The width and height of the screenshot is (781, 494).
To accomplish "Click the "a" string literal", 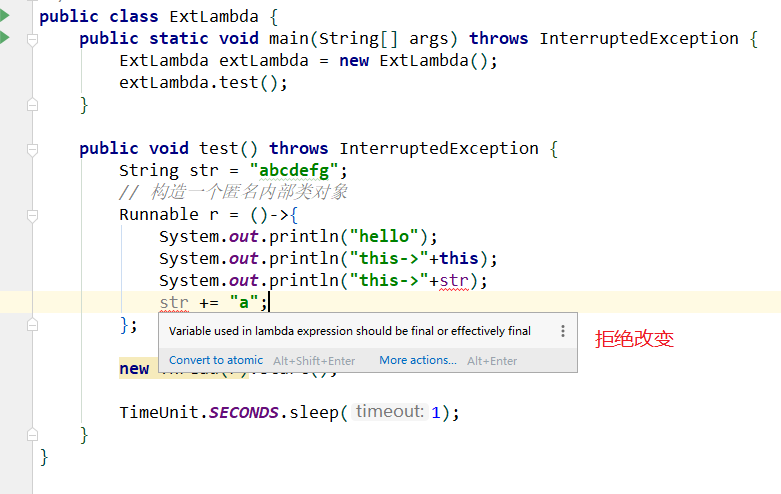I will 244,302.
